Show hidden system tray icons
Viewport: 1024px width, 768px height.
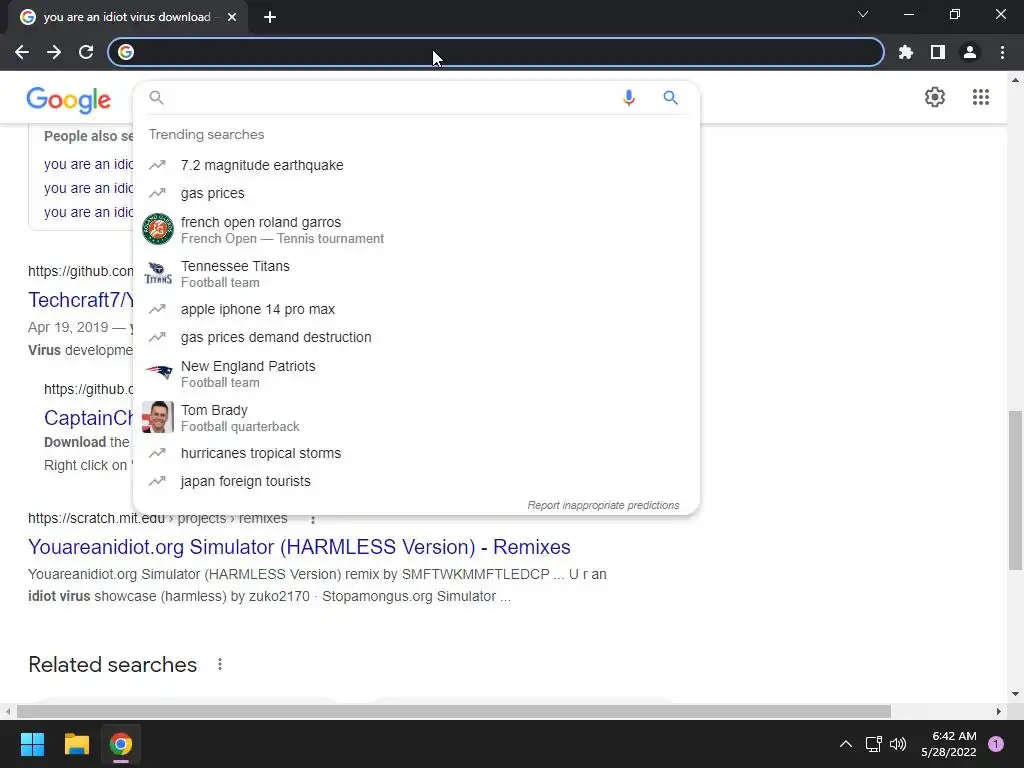point(846,744)
